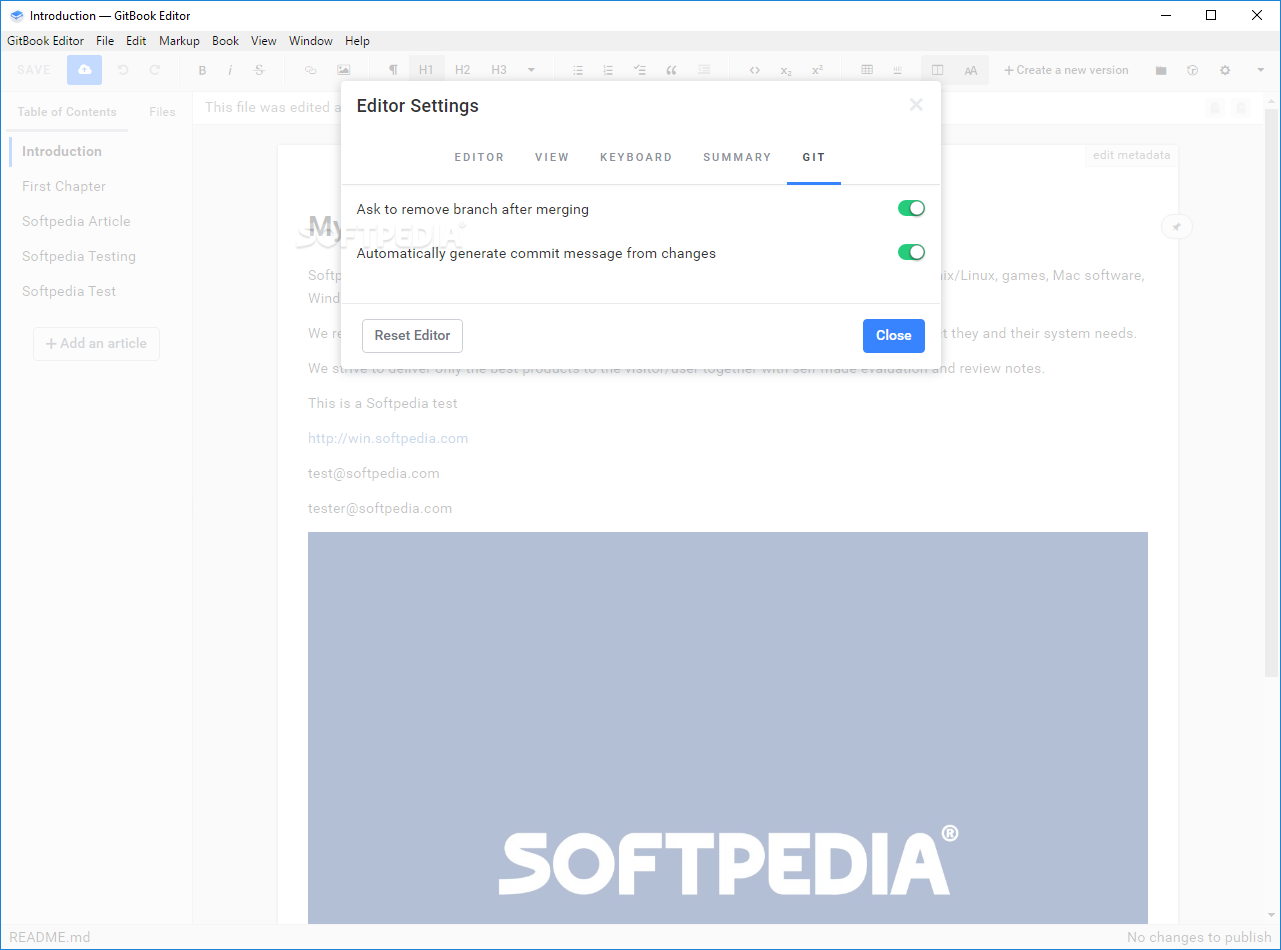Viewport: 1281px width, 950px height.
Task: Select the paragraph style icon
Action: pos(393,70)
